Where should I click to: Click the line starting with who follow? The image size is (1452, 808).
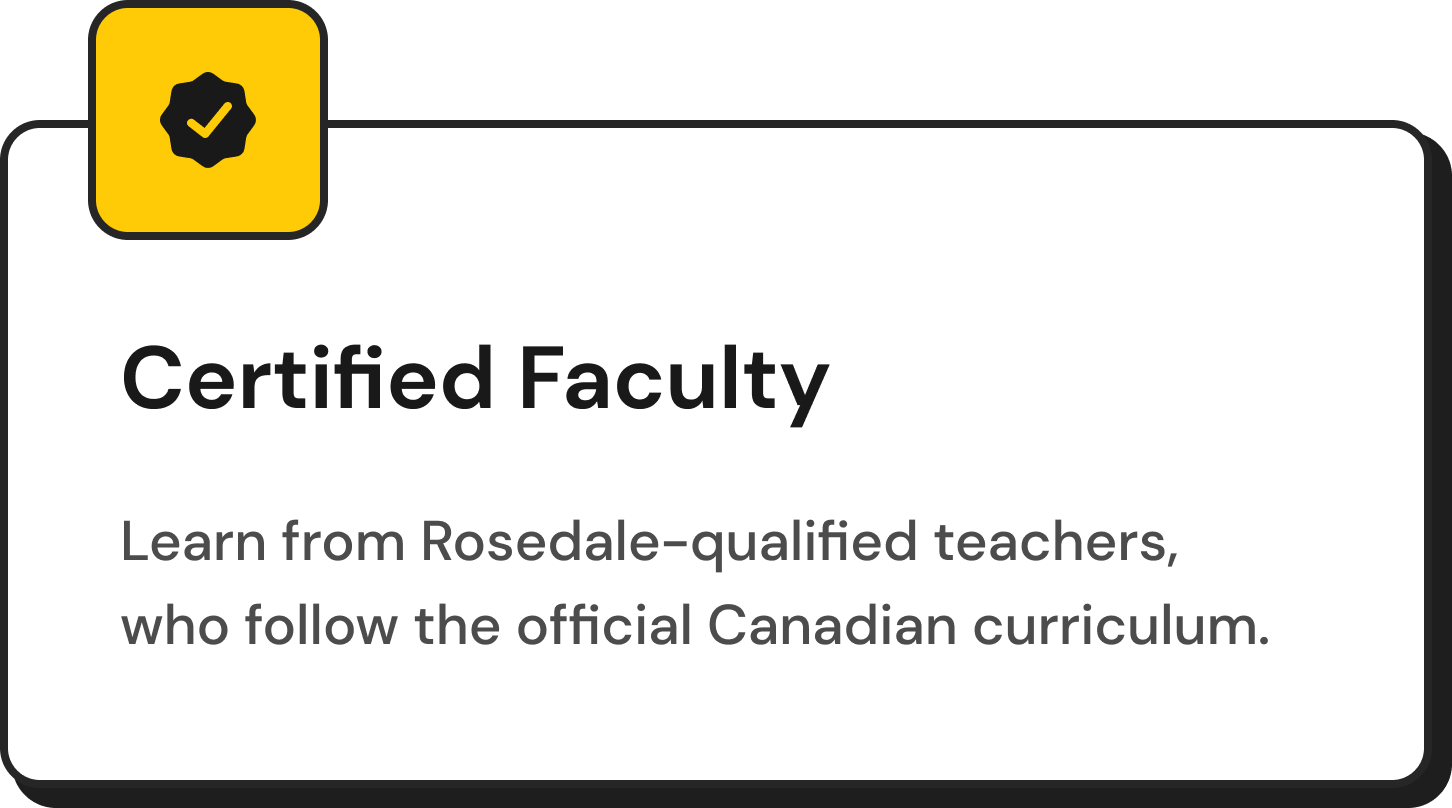click(695, 626)
